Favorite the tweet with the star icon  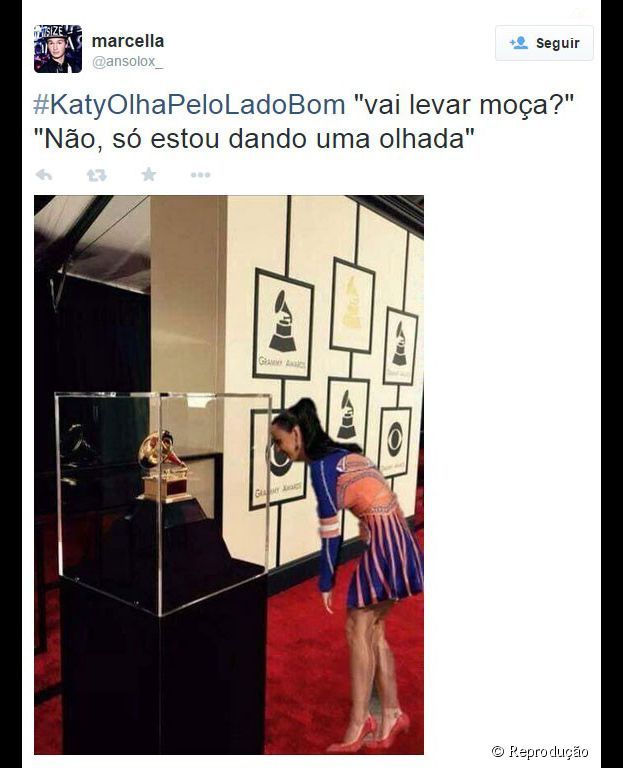pos(148,174)
